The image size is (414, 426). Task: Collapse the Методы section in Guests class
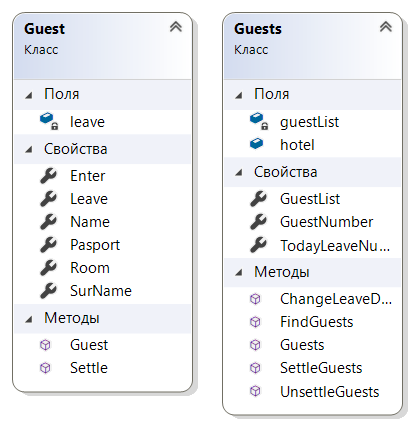pos(239,273)
